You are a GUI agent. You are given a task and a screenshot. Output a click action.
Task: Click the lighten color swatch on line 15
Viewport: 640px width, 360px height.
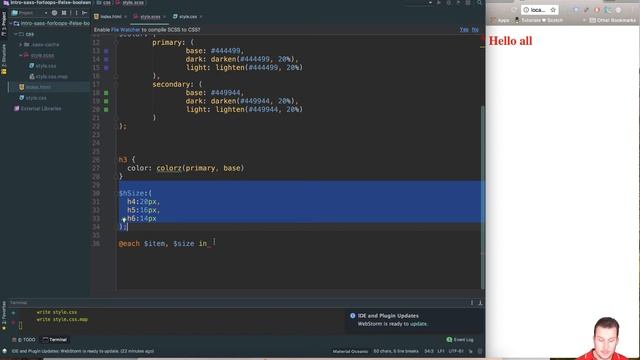[106, 68]
